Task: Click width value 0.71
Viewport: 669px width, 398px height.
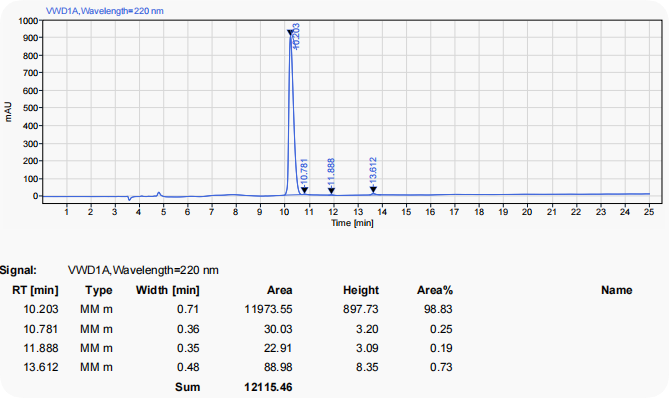Action: (188, 309)
